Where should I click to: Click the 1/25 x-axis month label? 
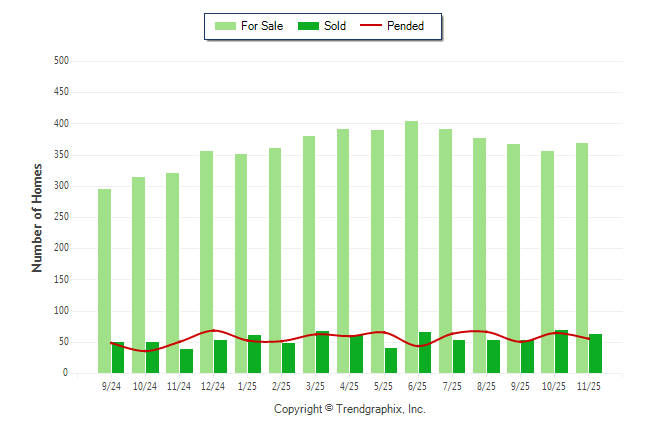click(247, 386)
